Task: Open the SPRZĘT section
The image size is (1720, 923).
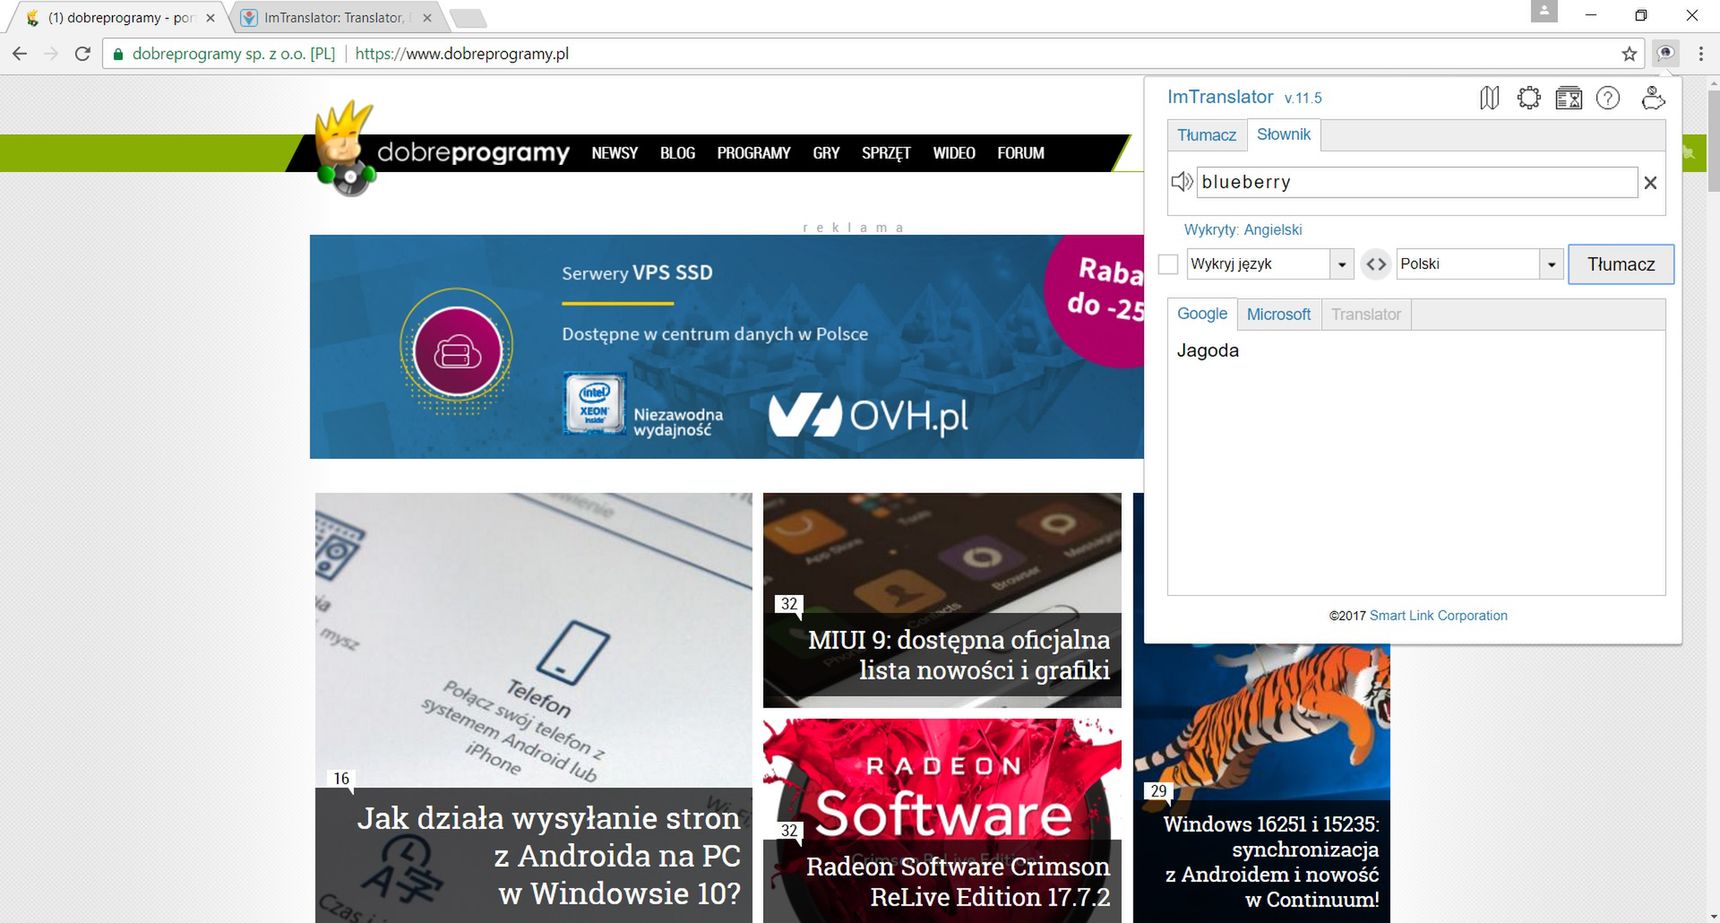Action: coord(886,153)
